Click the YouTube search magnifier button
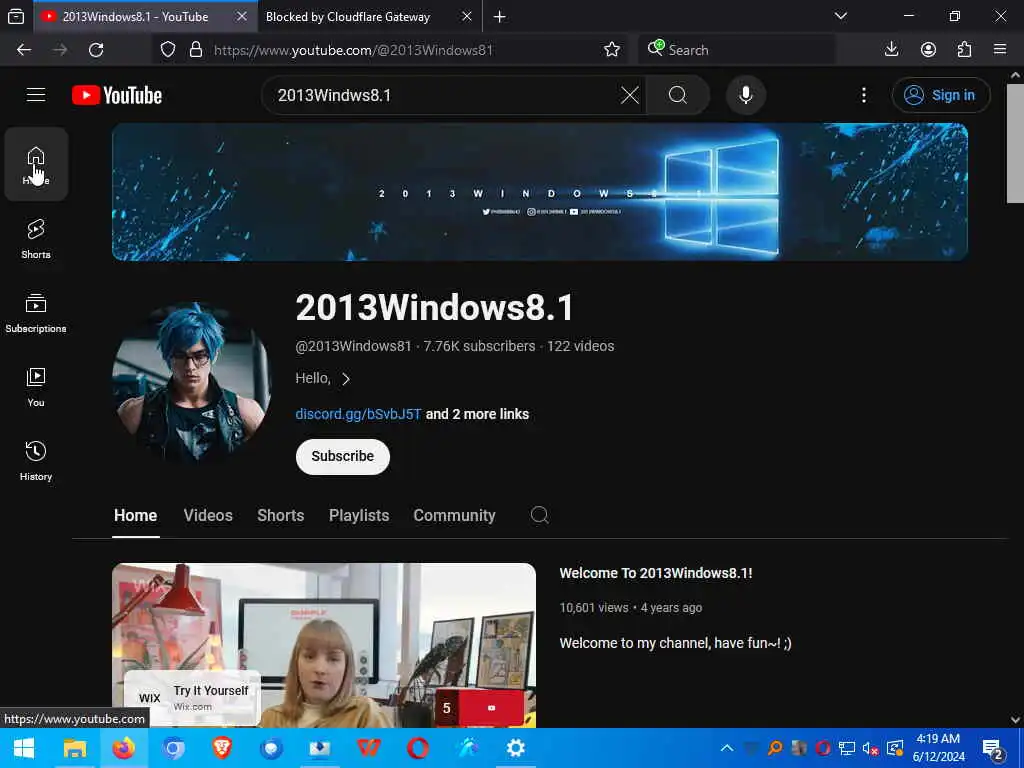 (677, 95)
